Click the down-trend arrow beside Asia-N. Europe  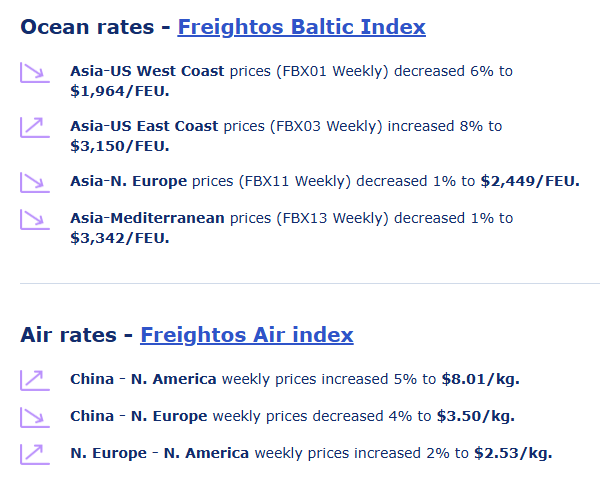(34, 182)
